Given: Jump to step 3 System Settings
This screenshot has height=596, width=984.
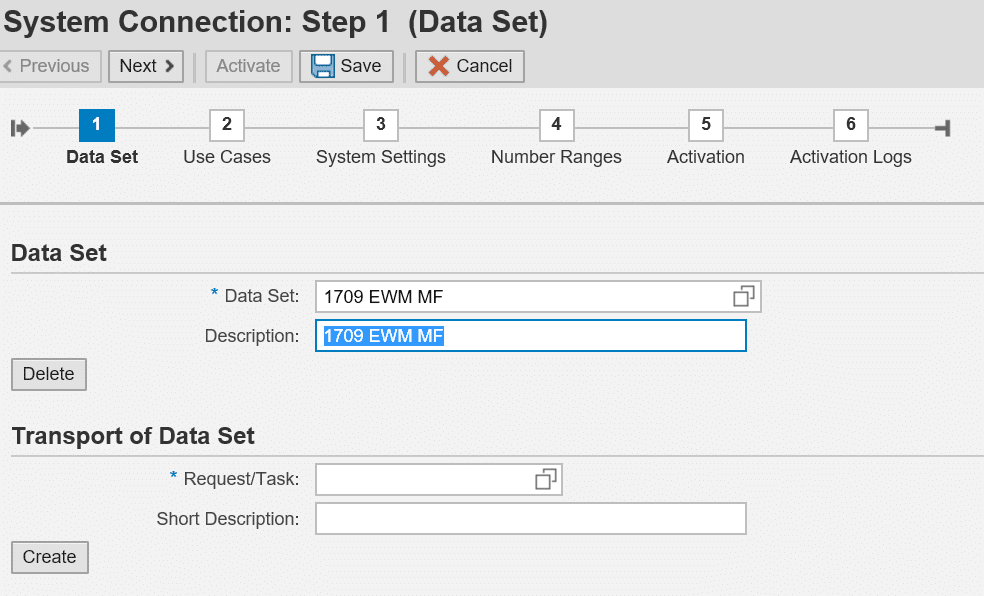Looking at the screenshot, I should point(381,125).
